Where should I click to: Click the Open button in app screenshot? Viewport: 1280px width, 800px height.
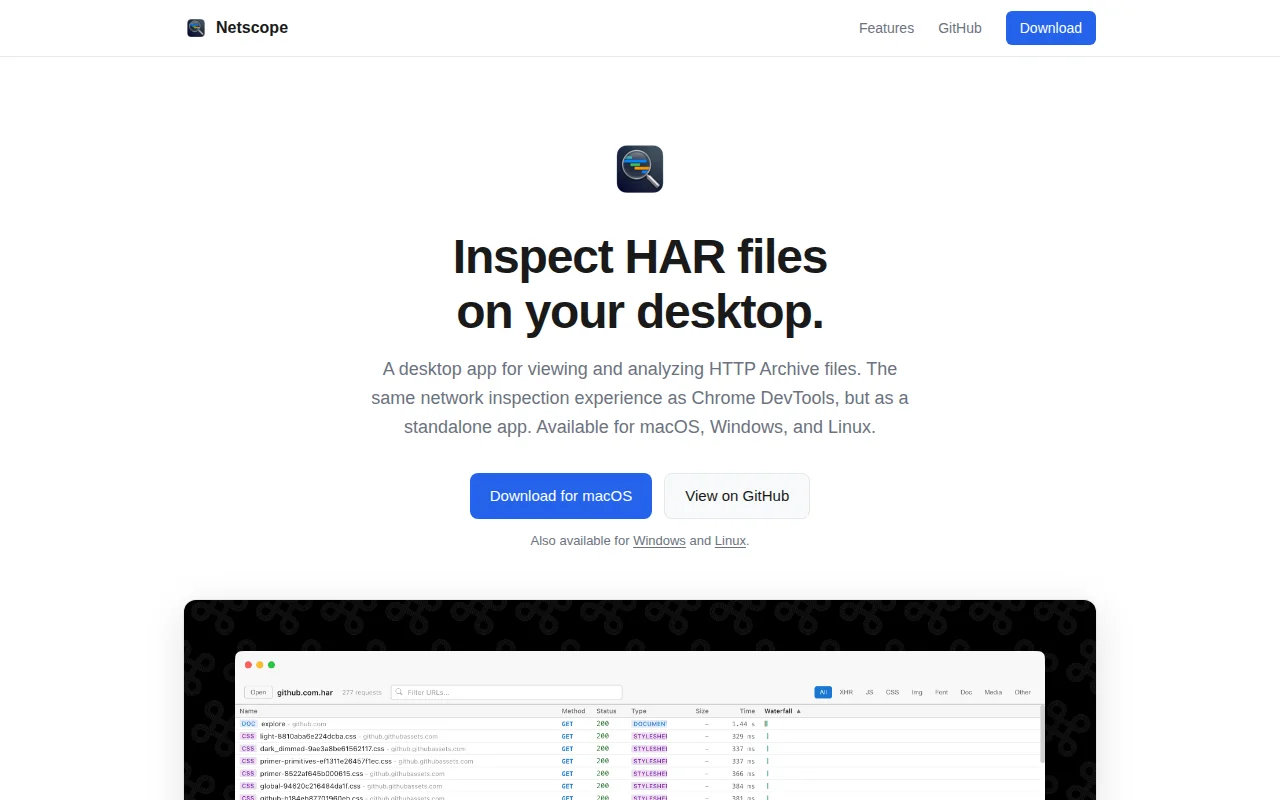pos(258,692)
